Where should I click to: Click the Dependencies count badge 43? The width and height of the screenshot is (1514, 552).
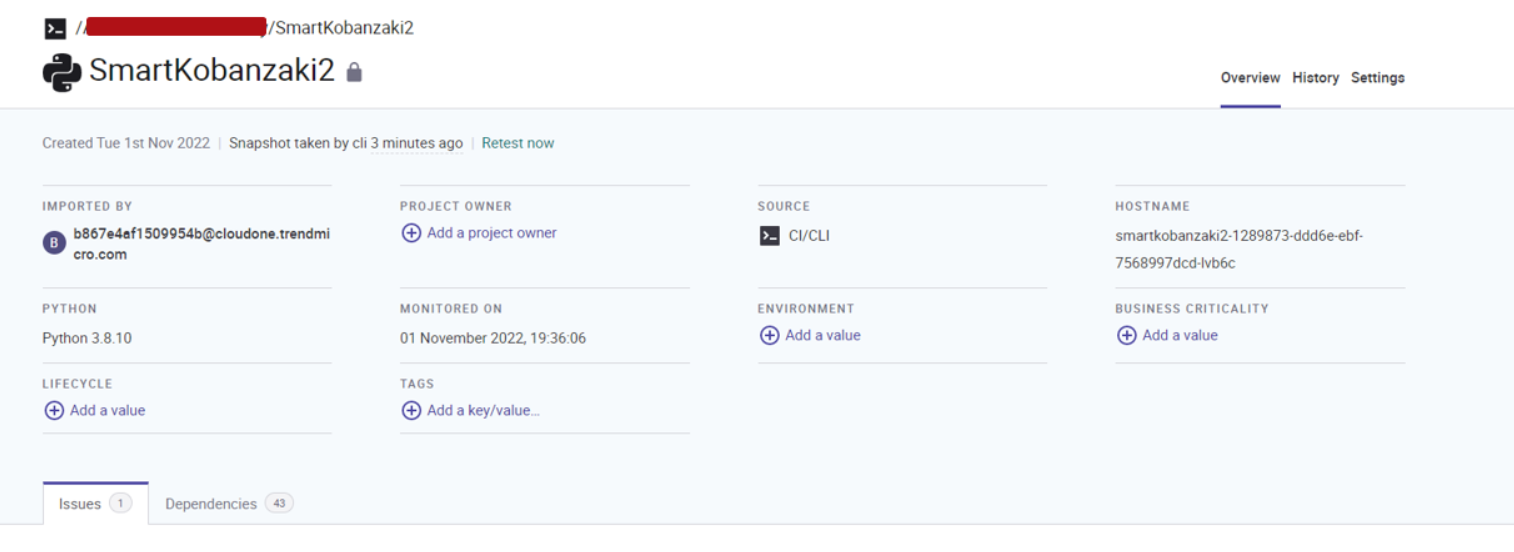coord(279,504)
